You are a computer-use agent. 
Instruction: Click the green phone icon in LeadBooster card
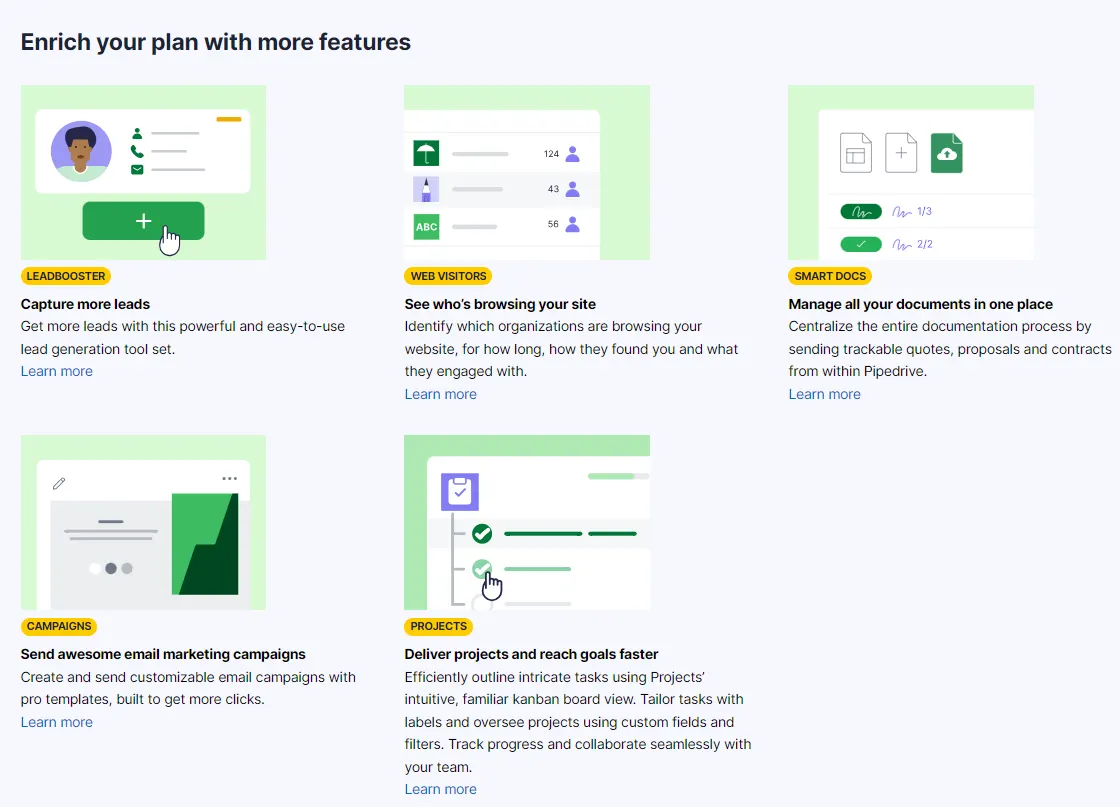[x=137, y=151]
